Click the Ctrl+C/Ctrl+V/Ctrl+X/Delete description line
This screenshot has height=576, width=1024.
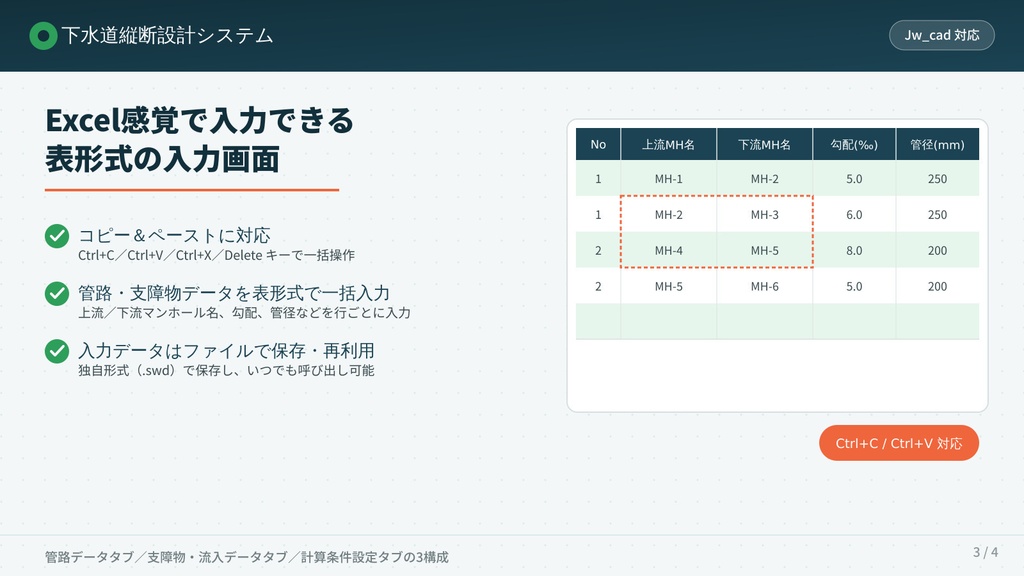[216, 255]
